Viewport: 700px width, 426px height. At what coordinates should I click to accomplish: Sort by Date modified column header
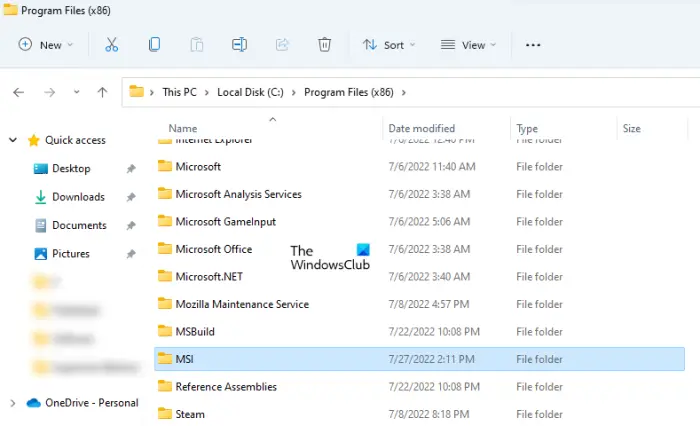coord(421,129)
